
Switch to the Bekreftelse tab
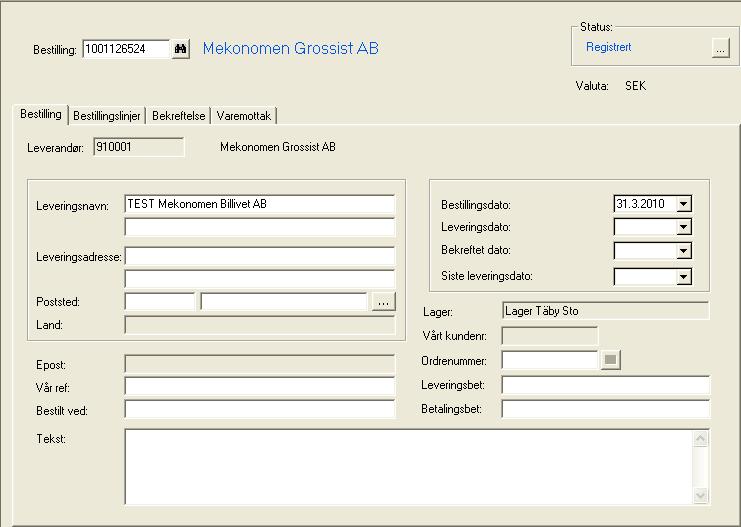179,116
